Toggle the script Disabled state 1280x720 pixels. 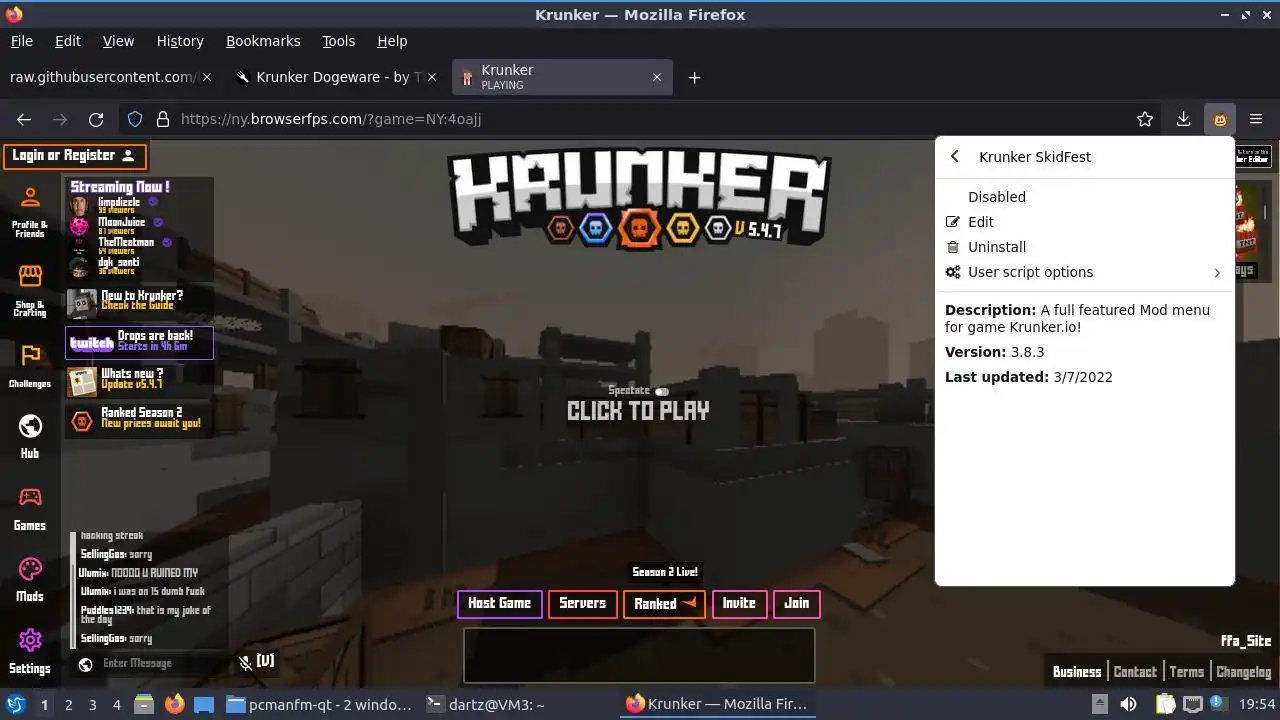pyautogui.click(x=997, y=197)
